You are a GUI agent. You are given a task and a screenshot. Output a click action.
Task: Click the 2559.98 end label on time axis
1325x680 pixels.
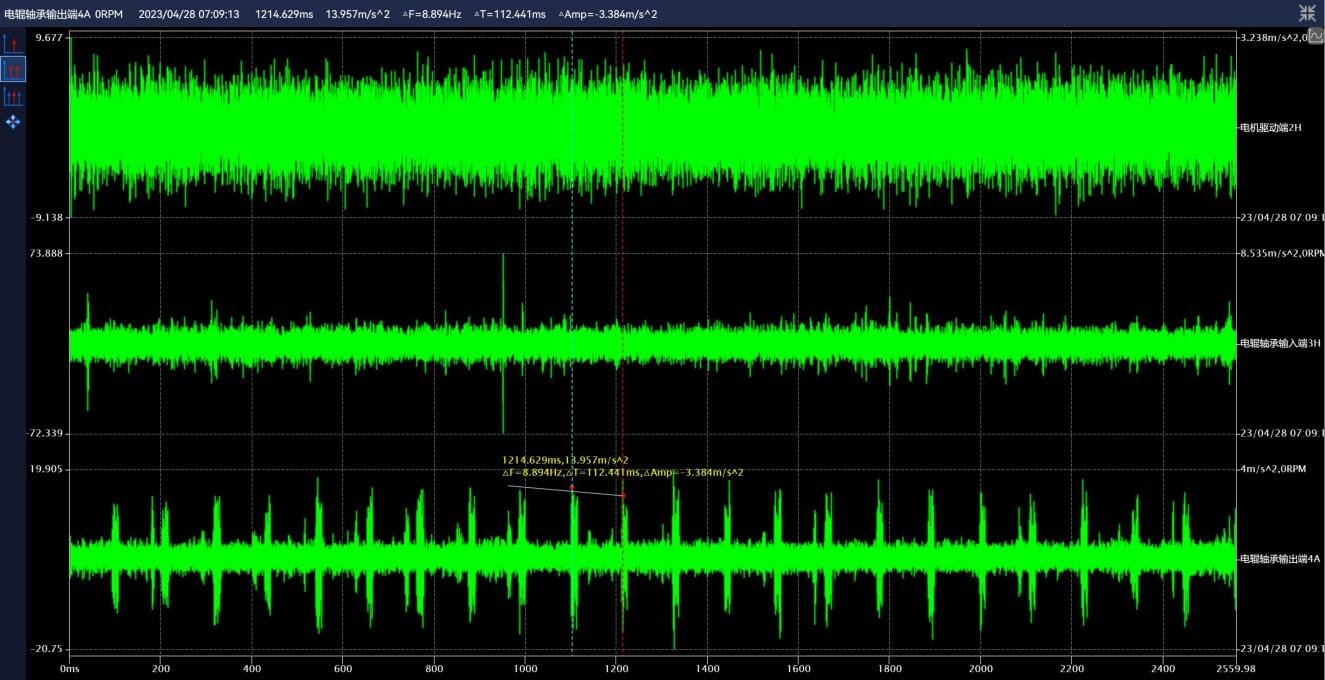click(x=1236, y=668)
